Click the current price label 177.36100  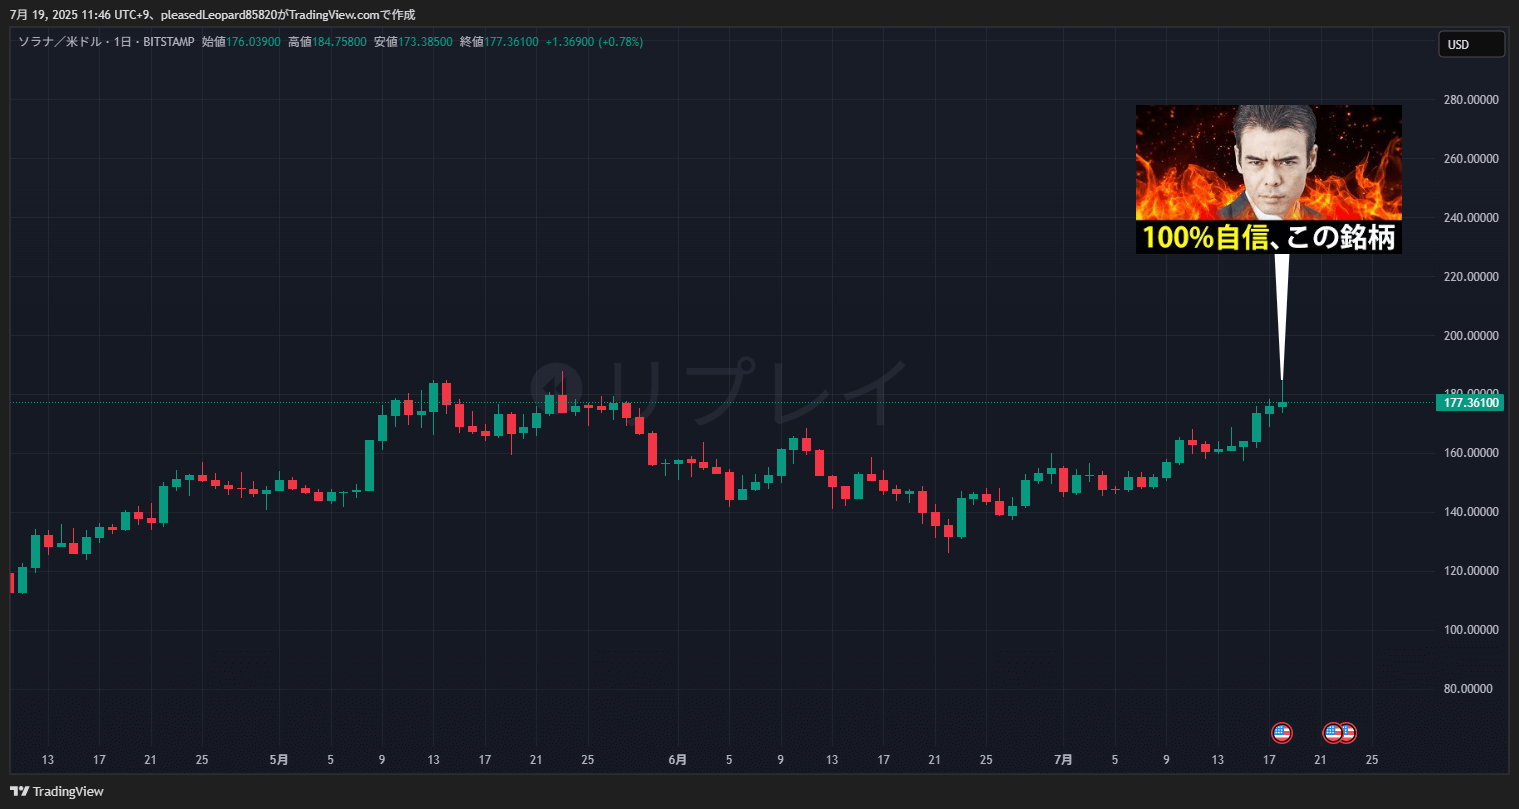(1470, 403)
